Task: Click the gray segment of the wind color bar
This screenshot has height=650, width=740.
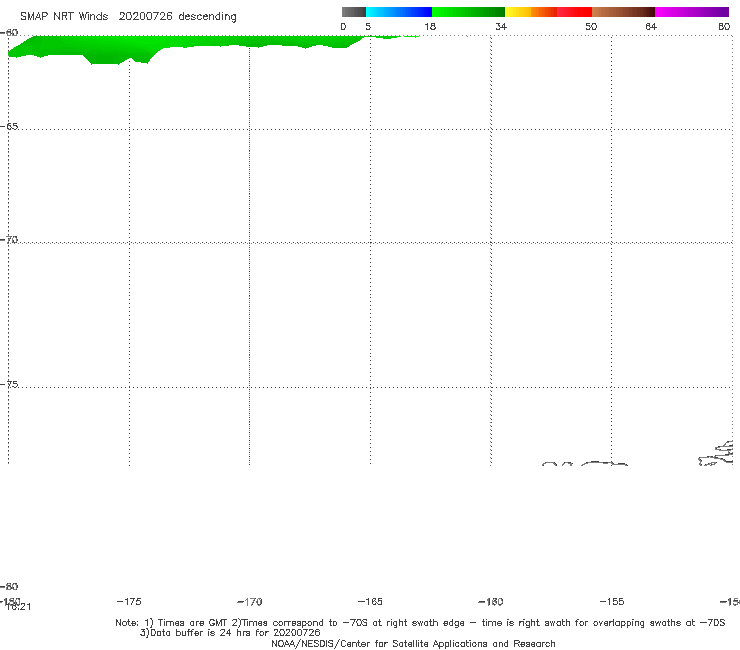Action: 353,12
